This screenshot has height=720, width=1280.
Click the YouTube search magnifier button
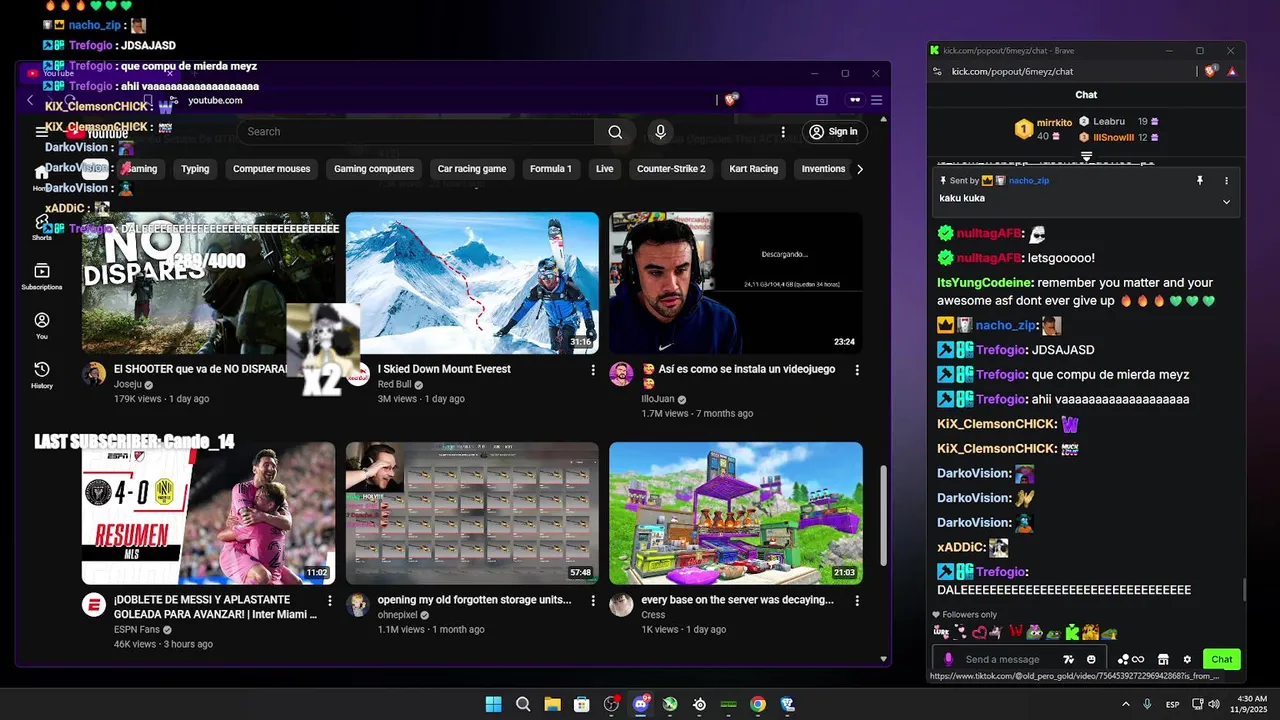615,132
